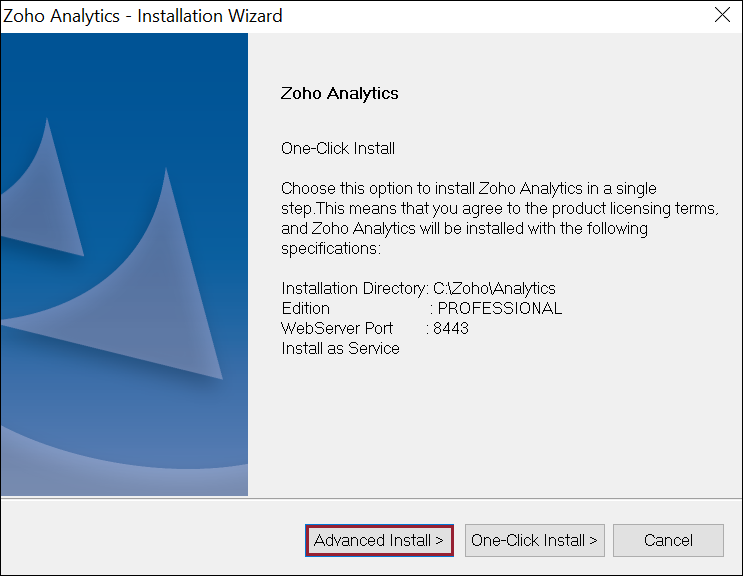Click the Advanced Install button
This screenshot has height=576, width=743.
point(379,540)
